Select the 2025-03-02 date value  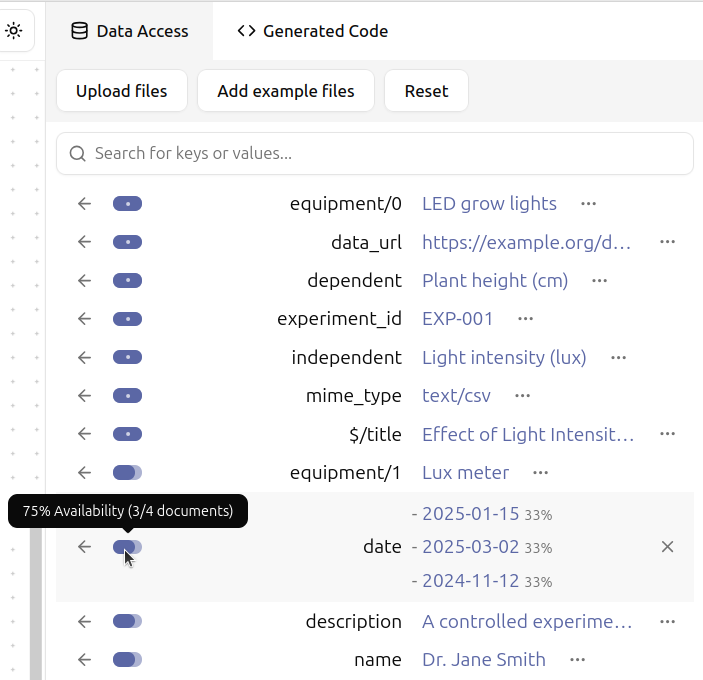point(470,547)
